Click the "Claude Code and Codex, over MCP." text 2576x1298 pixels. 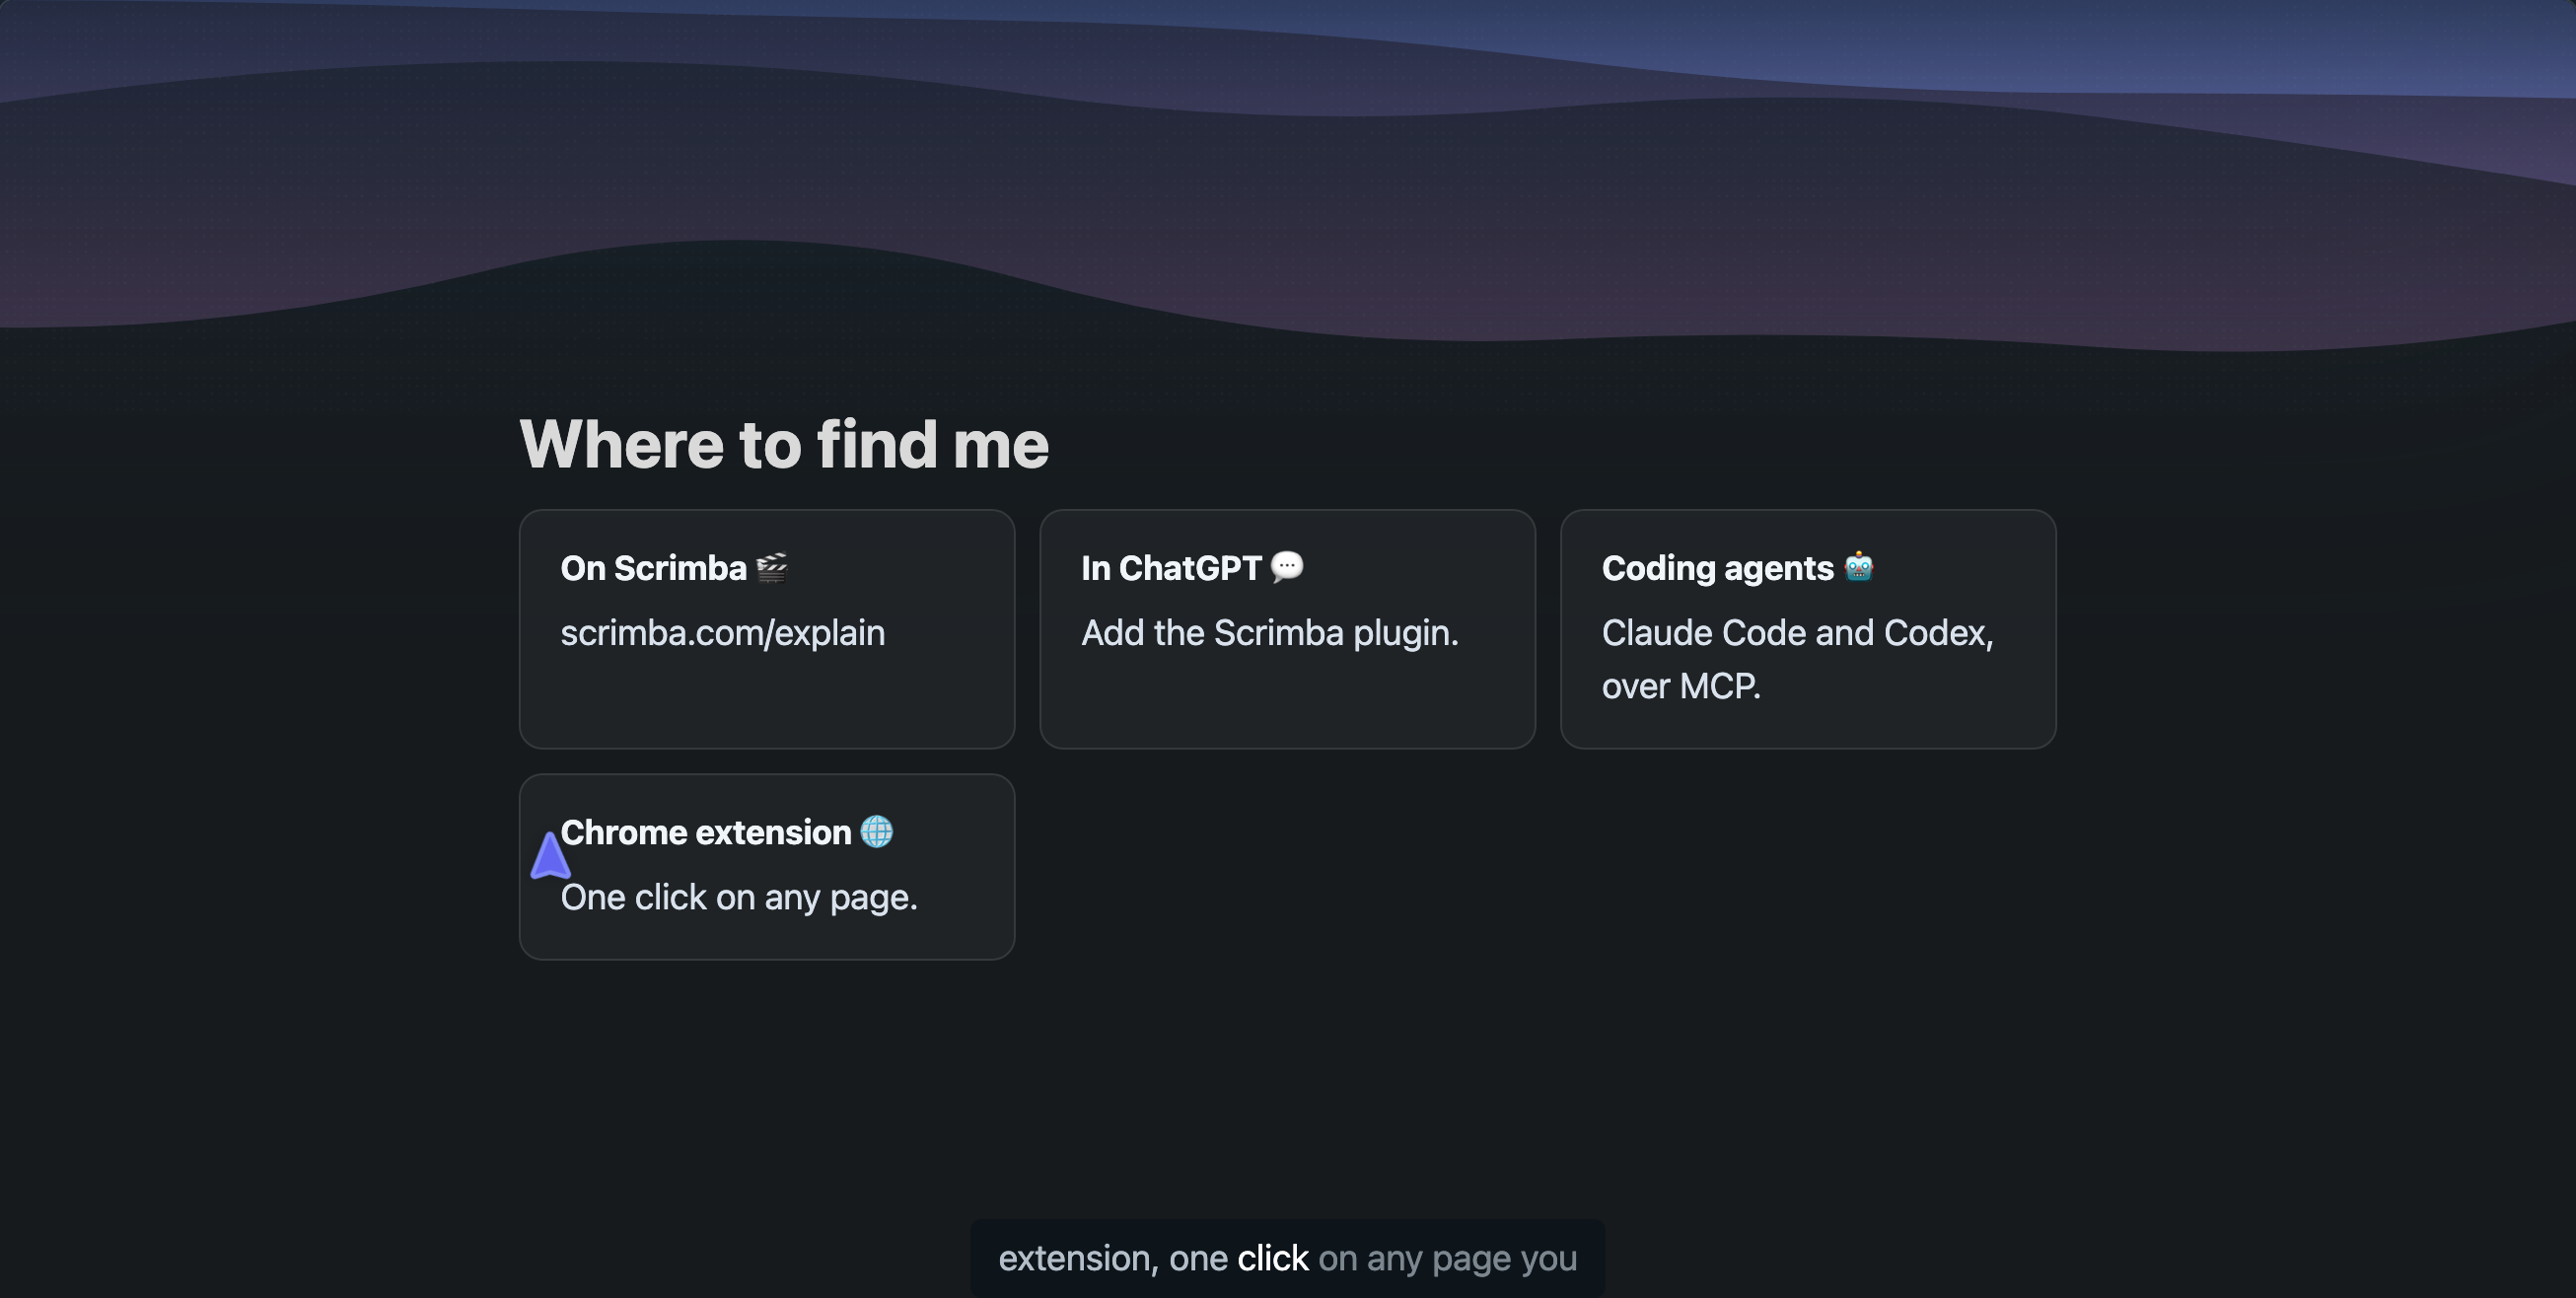pos(1798,659)
